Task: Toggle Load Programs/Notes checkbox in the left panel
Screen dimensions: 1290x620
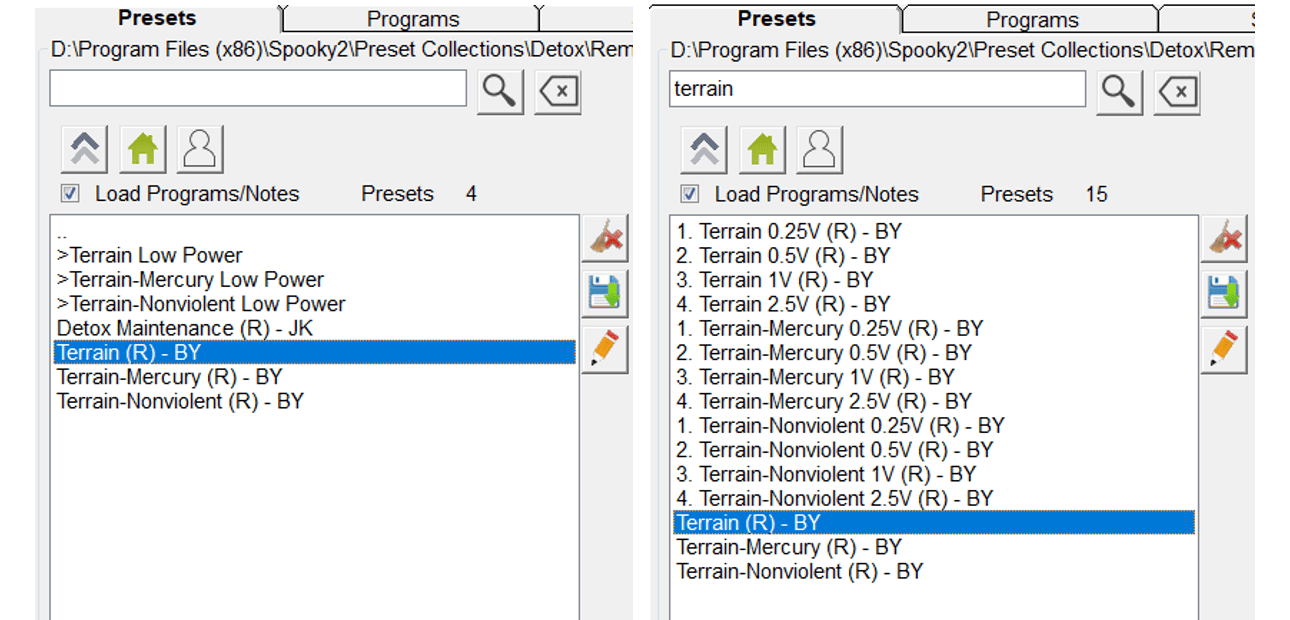Action: click(71, 194)
